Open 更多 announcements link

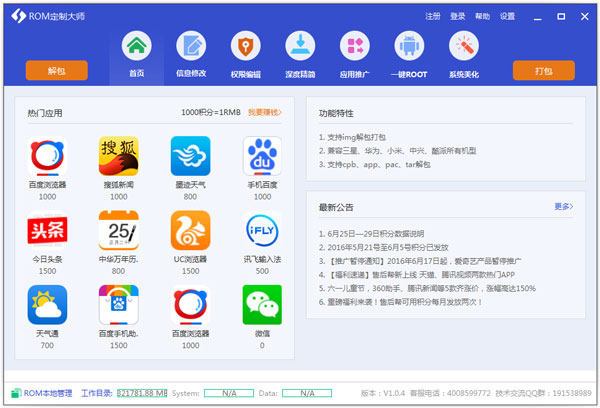tap(564, 206)
